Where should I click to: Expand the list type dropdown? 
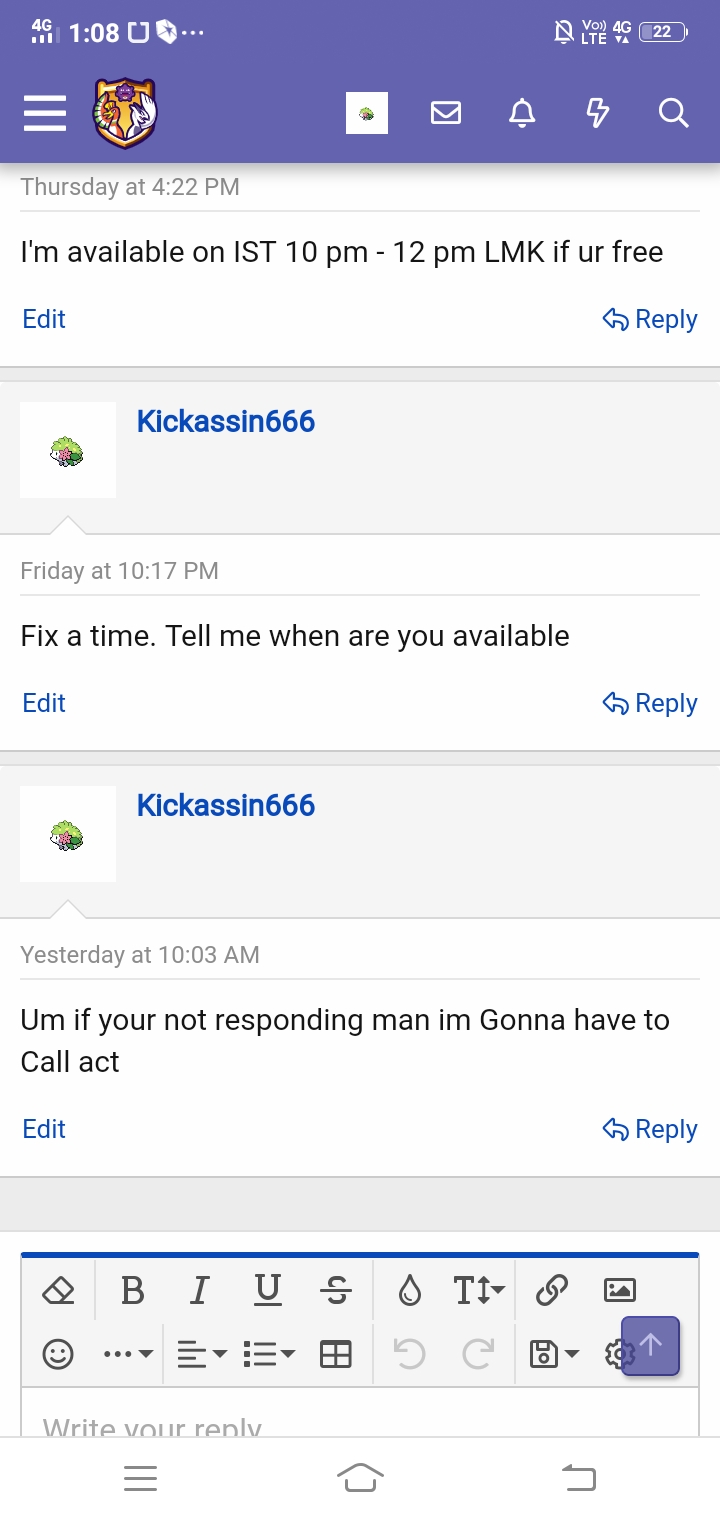(269, 1354)
